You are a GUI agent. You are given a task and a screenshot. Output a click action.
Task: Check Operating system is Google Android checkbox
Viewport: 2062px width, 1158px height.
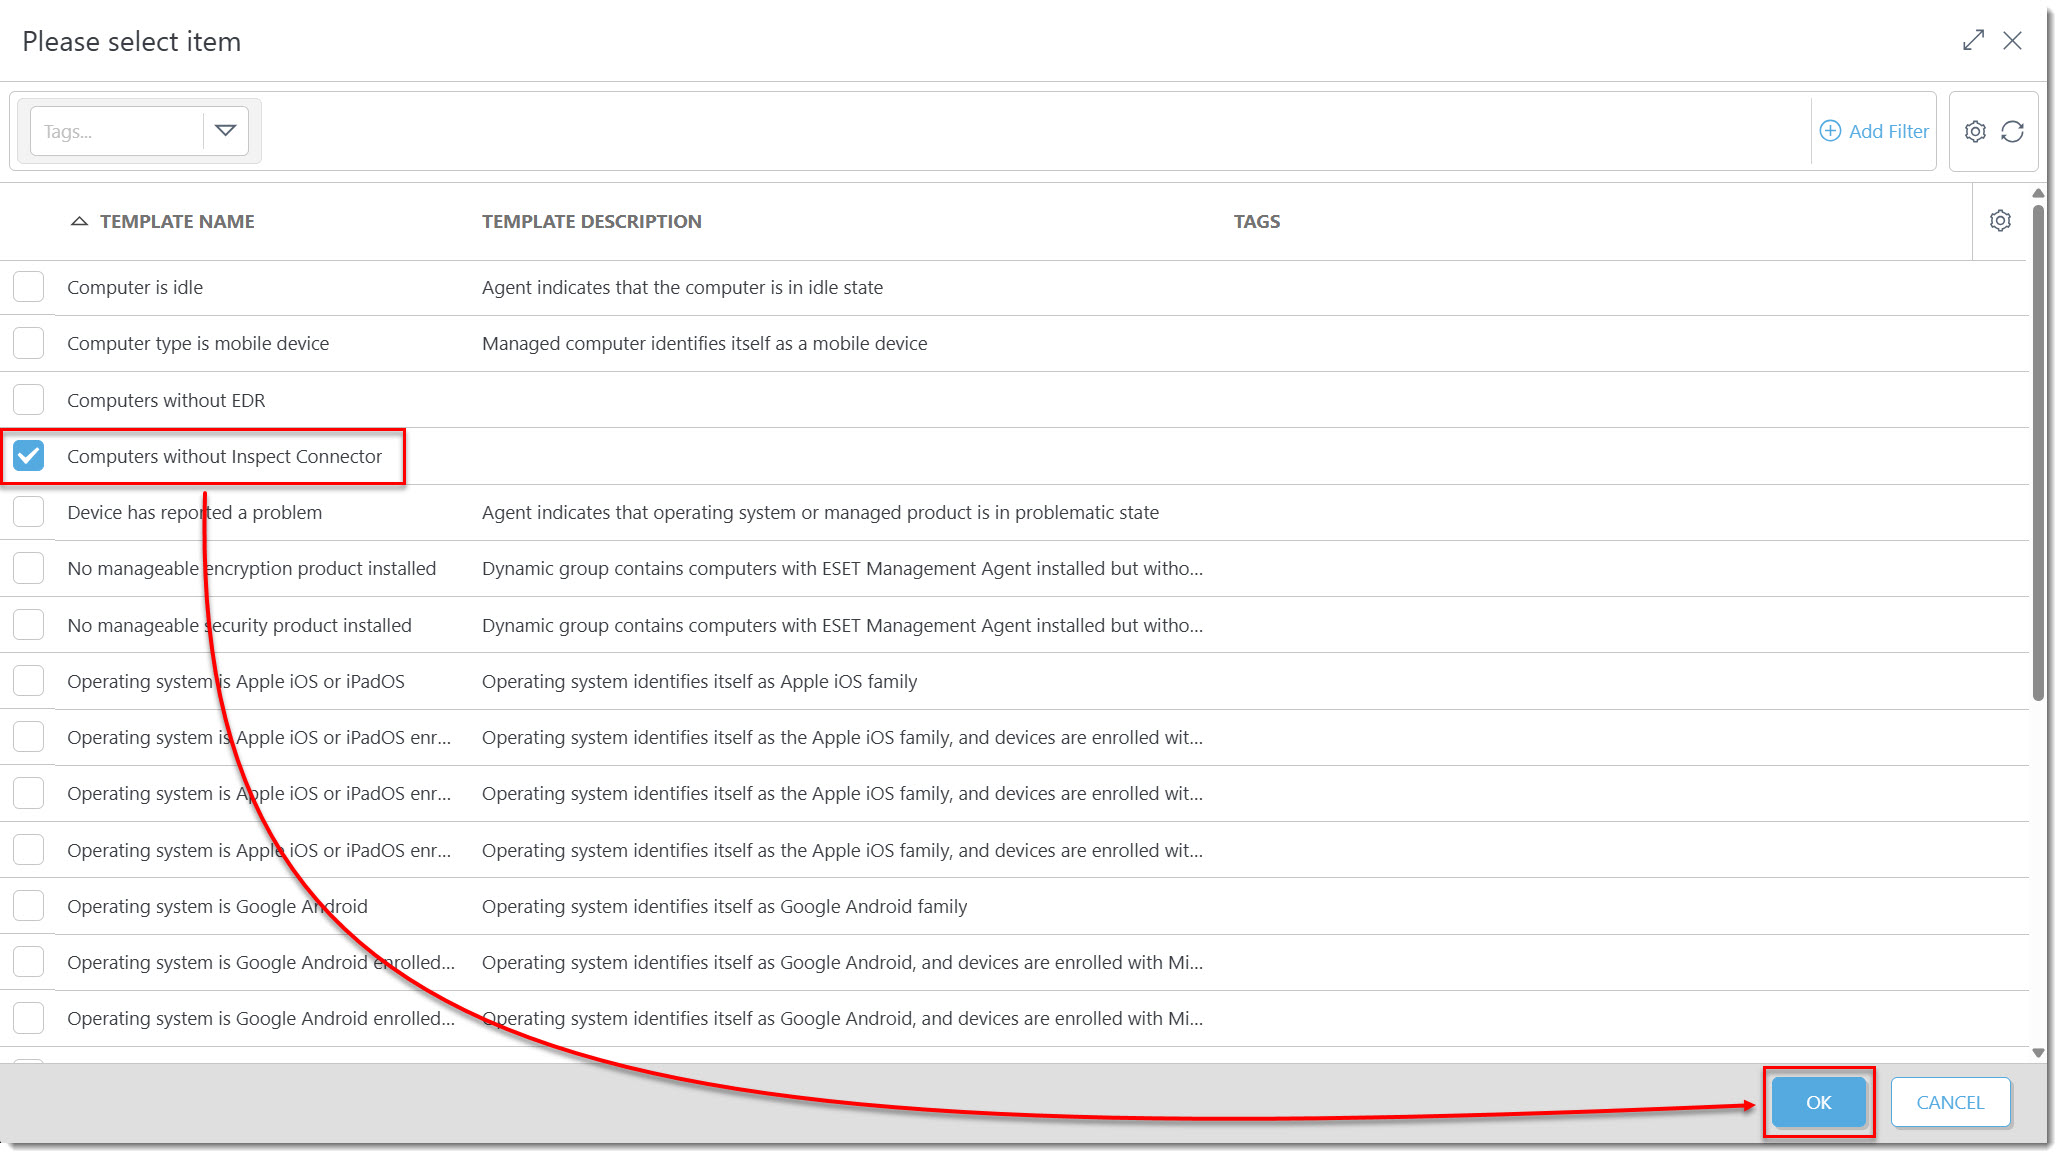[29, 906]
